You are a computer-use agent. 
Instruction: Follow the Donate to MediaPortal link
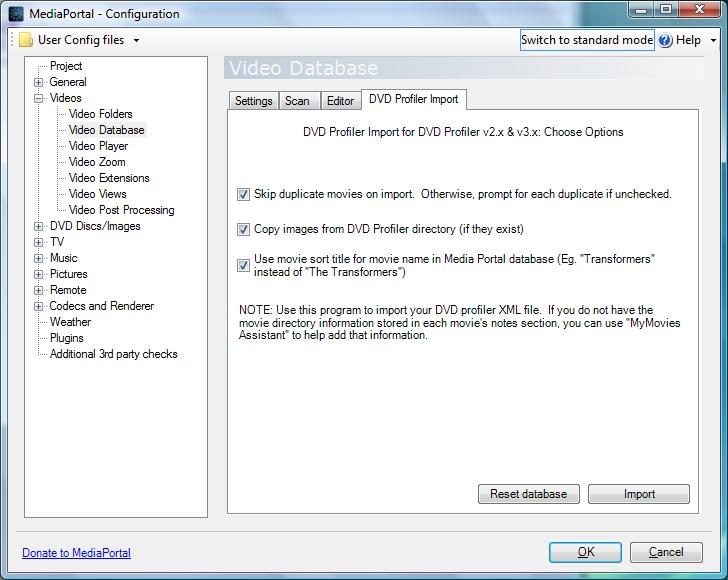point(76,553)
